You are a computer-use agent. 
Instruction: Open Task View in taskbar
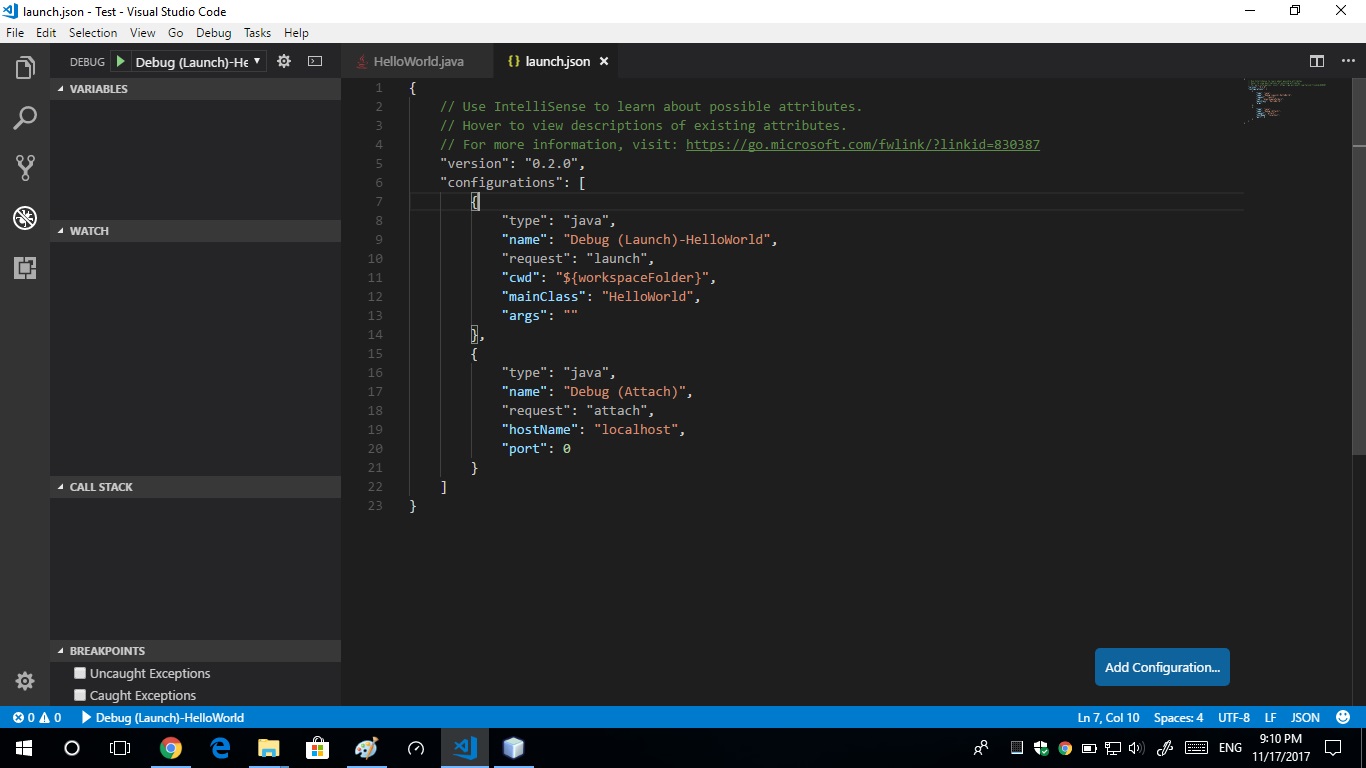coord(120,748)
